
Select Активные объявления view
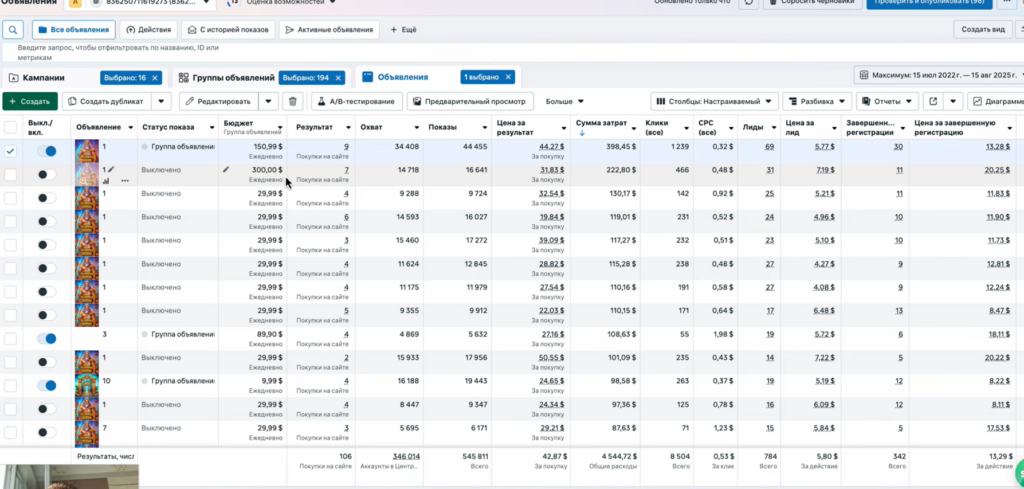329,29
